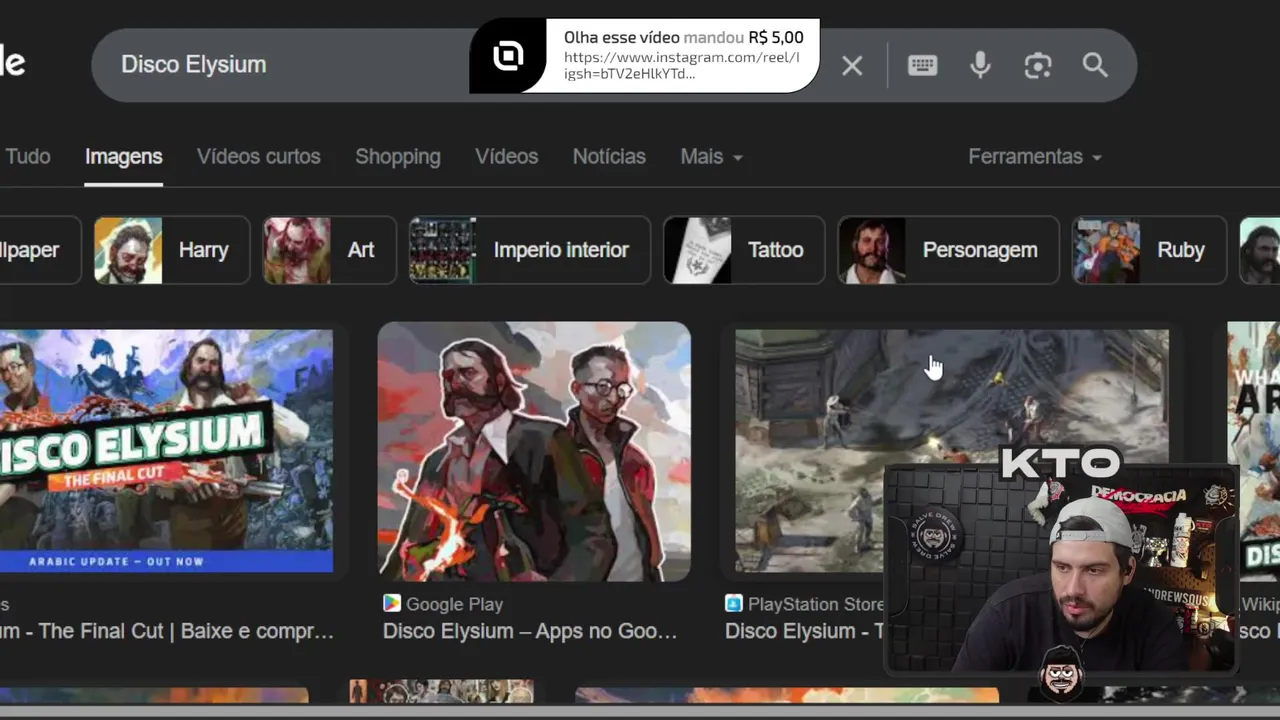Select the Art filter chip

(x=329, y=250)
